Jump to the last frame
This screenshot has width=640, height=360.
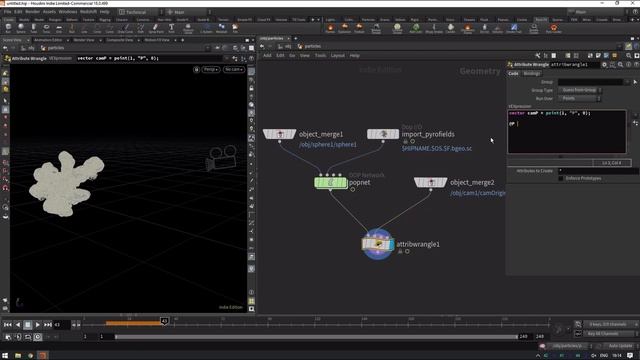[x=48, y=325]
